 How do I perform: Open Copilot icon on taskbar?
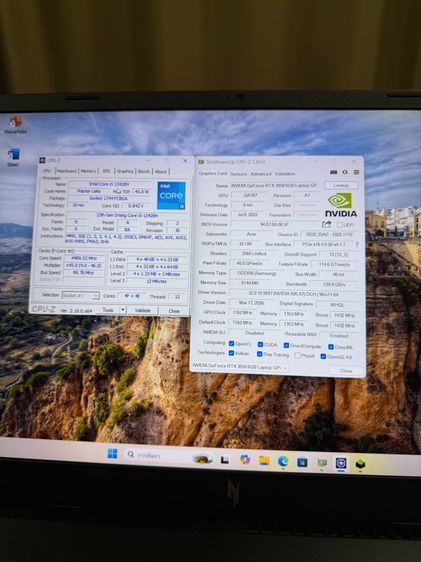pyautogui.click(x=245, y=459)
